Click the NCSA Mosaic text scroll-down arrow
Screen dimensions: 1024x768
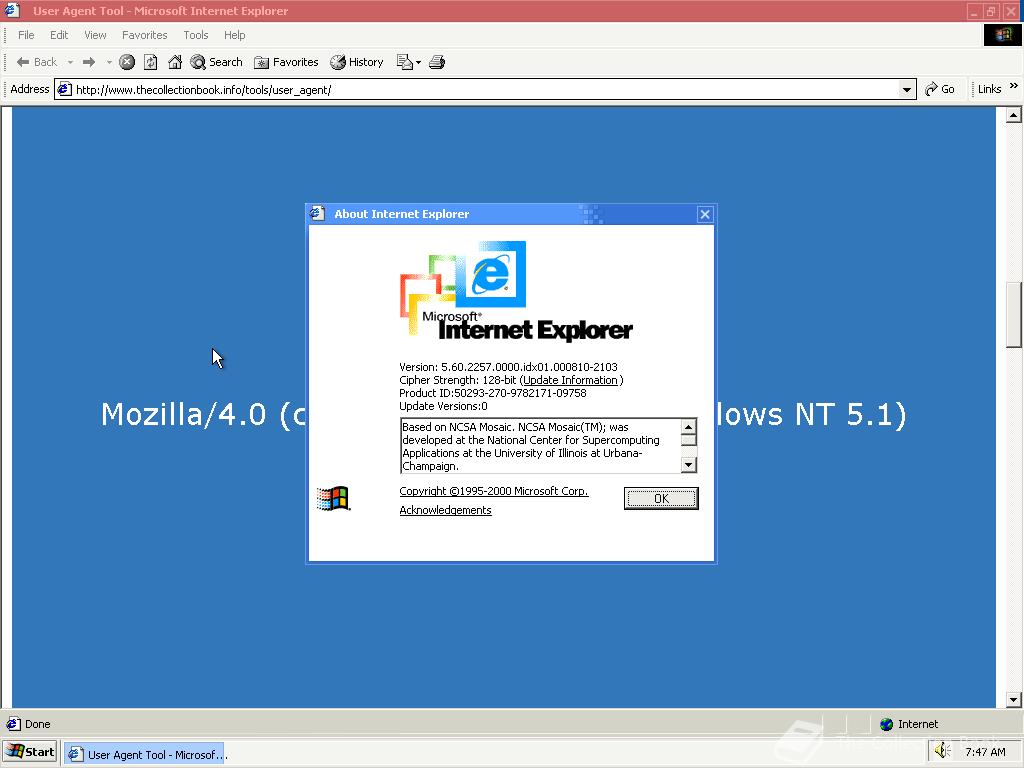click(688, 464)
